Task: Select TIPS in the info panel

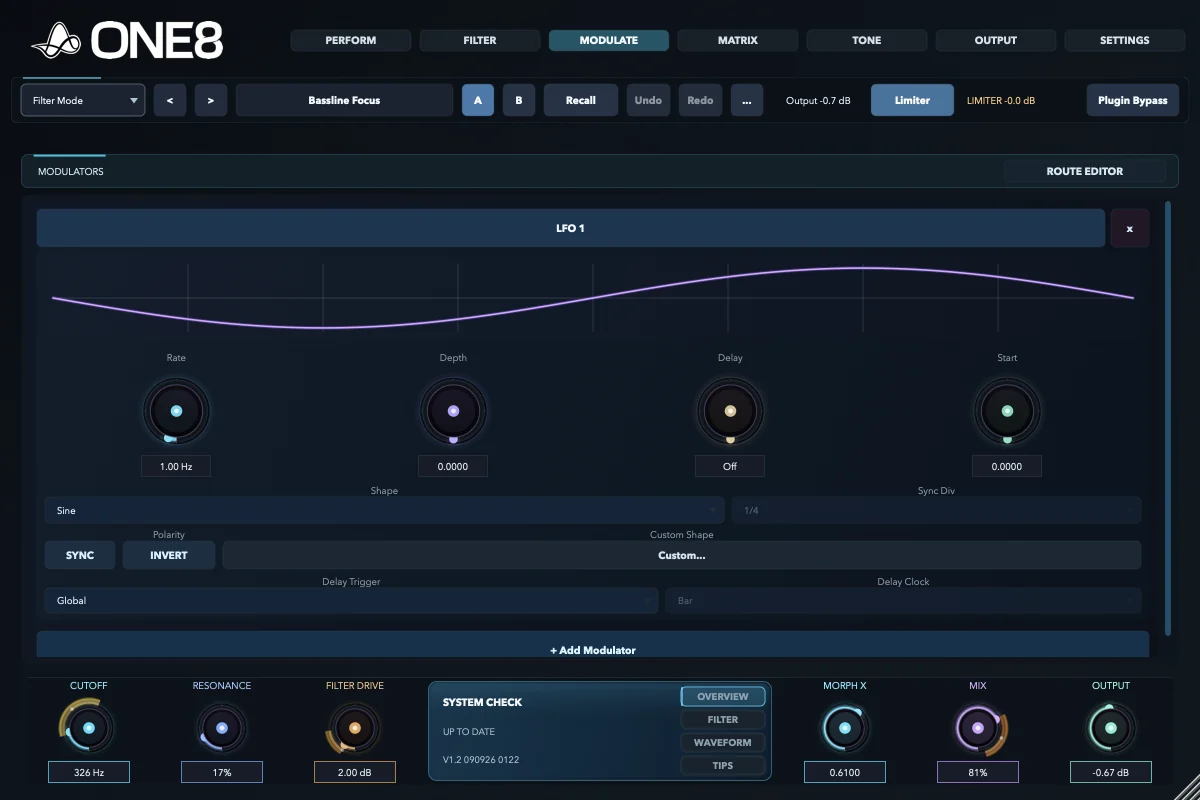Action: click(x=723, y=765)
